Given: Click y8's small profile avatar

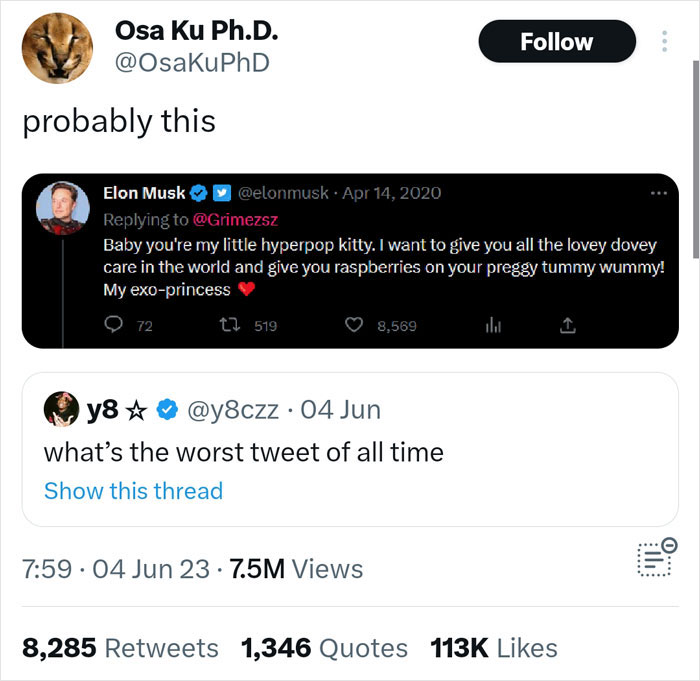Looking at the screenshot, I should click(62, 409).
